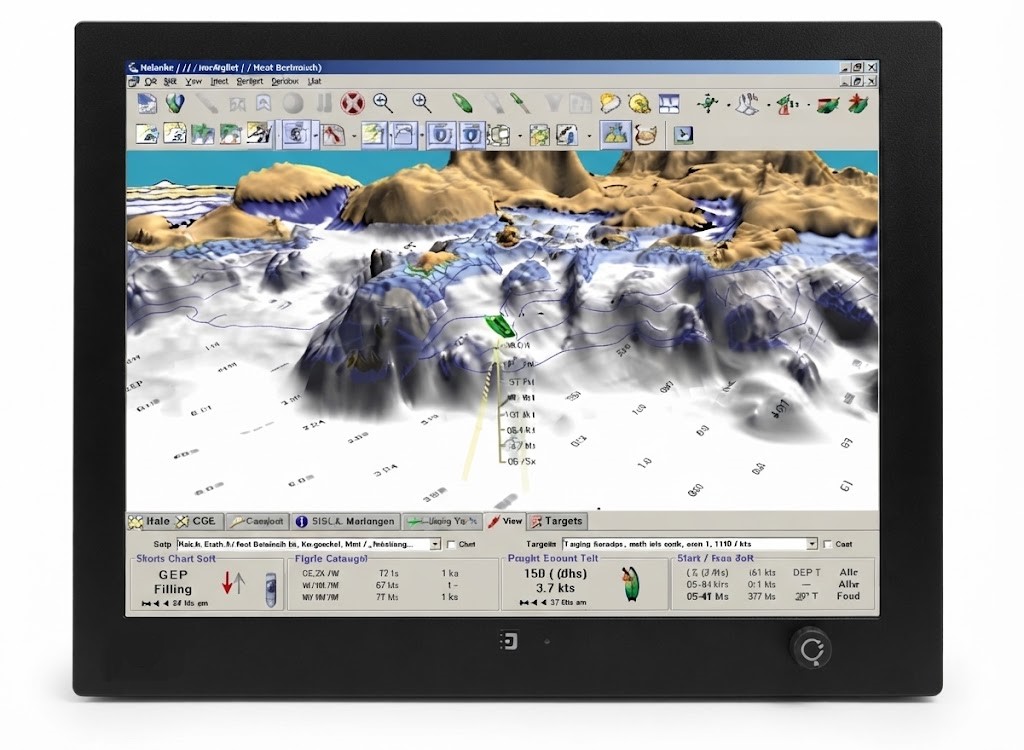The image size is (1024, 750).
Task: Switch to the Caeujoot tab
Action: tap(257, 521)
